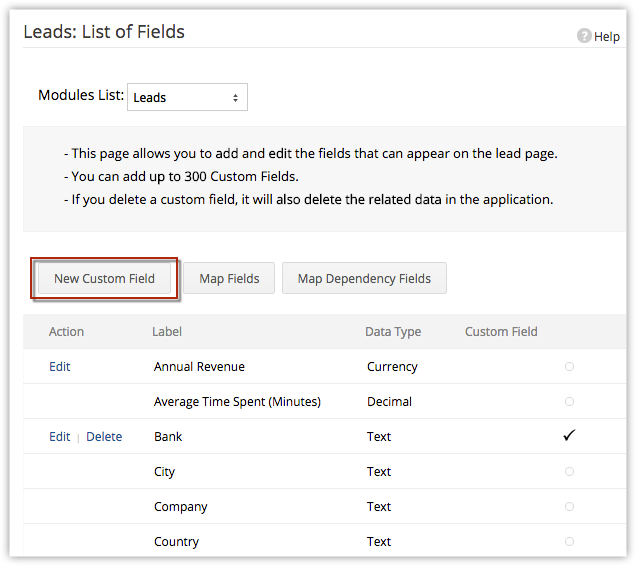Delete the Bank custom field
Screen dimensions: 636x566
pyautogui.click(x=104, y=436)
